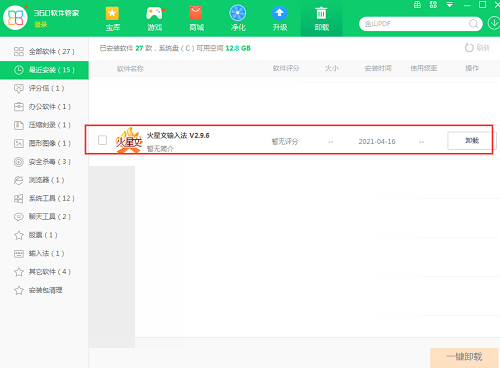
Task: Select 办公软件 (1) category
Action: pyautogui.click(x=44, y=106)
